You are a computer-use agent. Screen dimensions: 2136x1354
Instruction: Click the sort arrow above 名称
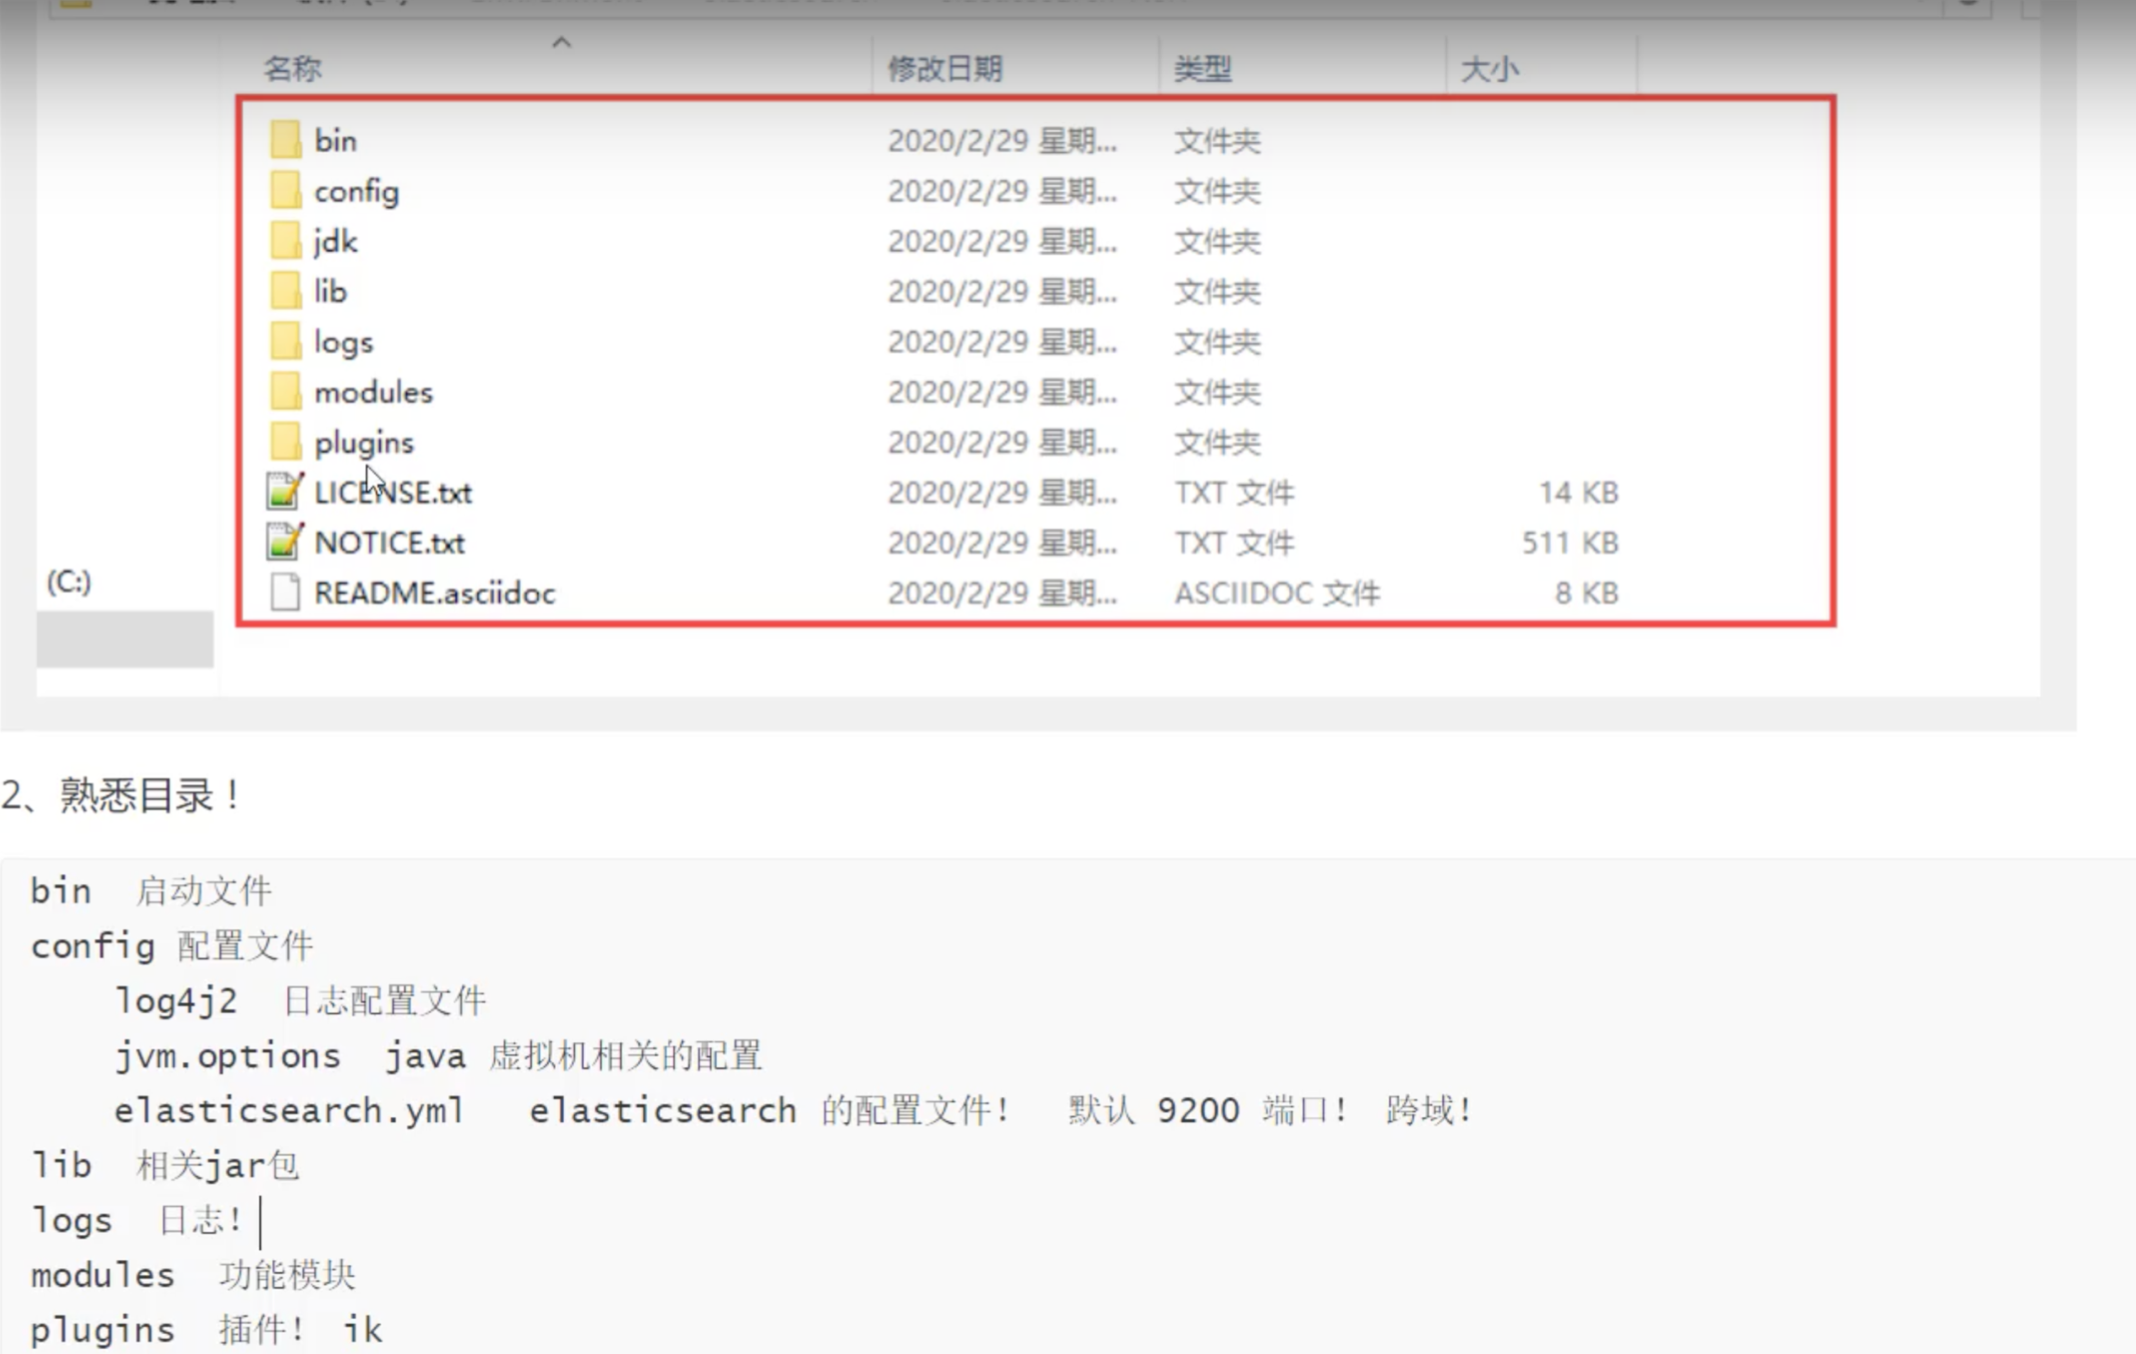562,43
